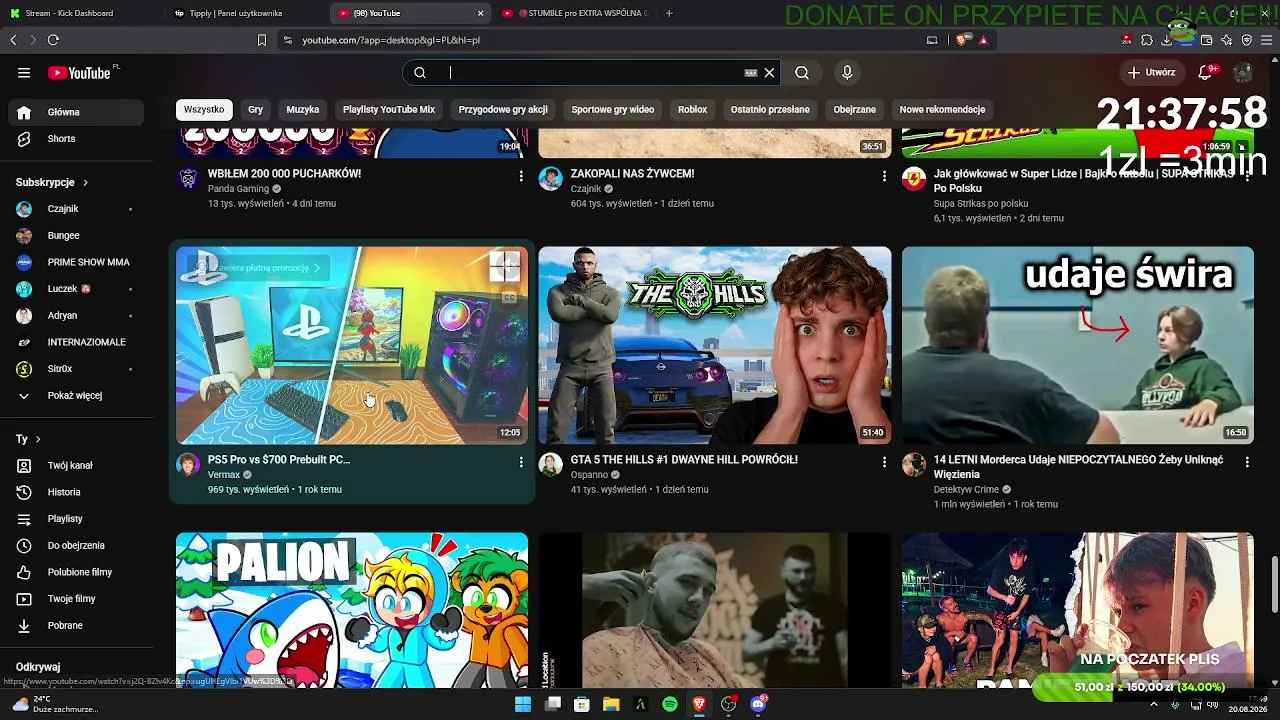Open the Vermax channel link
Image resolution: width=1280 pixels, height=720 pixels.
[x=224, y=475]
